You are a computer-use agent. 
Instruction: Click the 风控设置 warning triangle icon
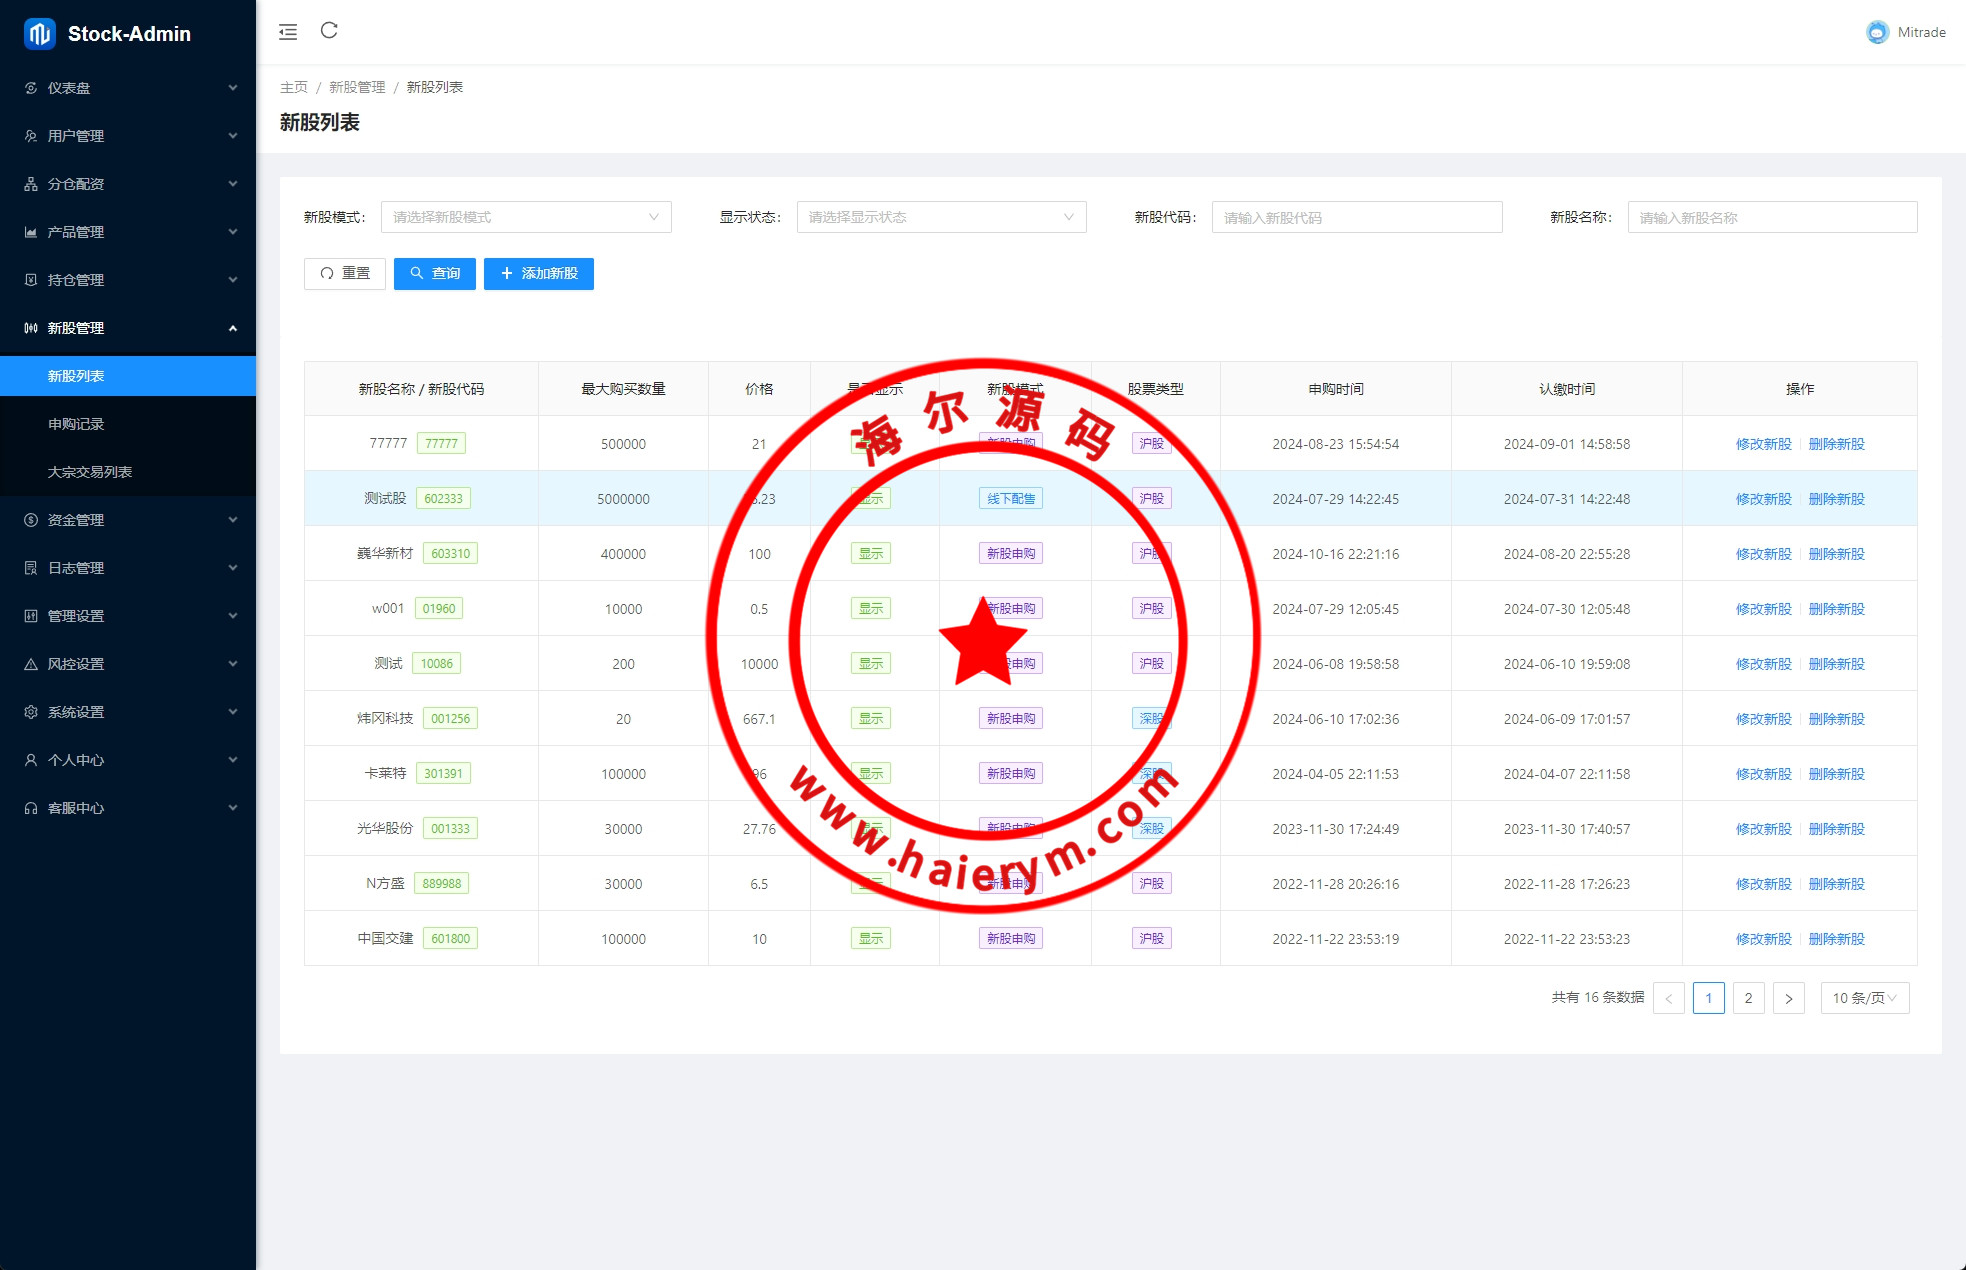point(31,664)
